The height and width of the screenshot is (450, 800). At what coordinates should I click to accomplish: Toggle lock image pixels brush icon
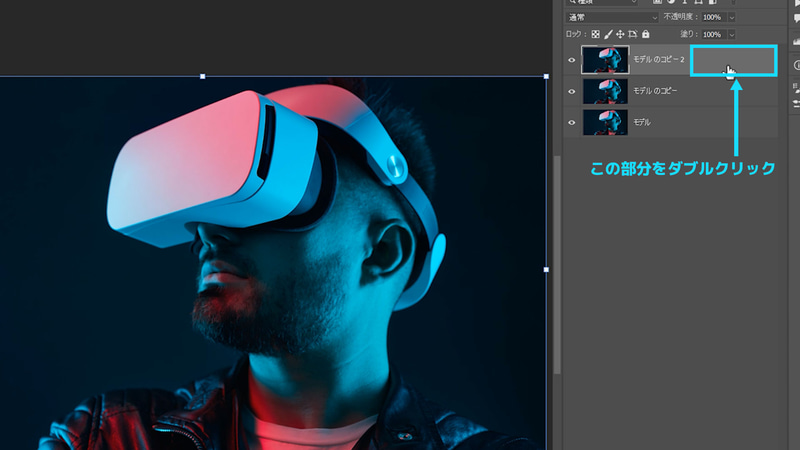(608, 34)
